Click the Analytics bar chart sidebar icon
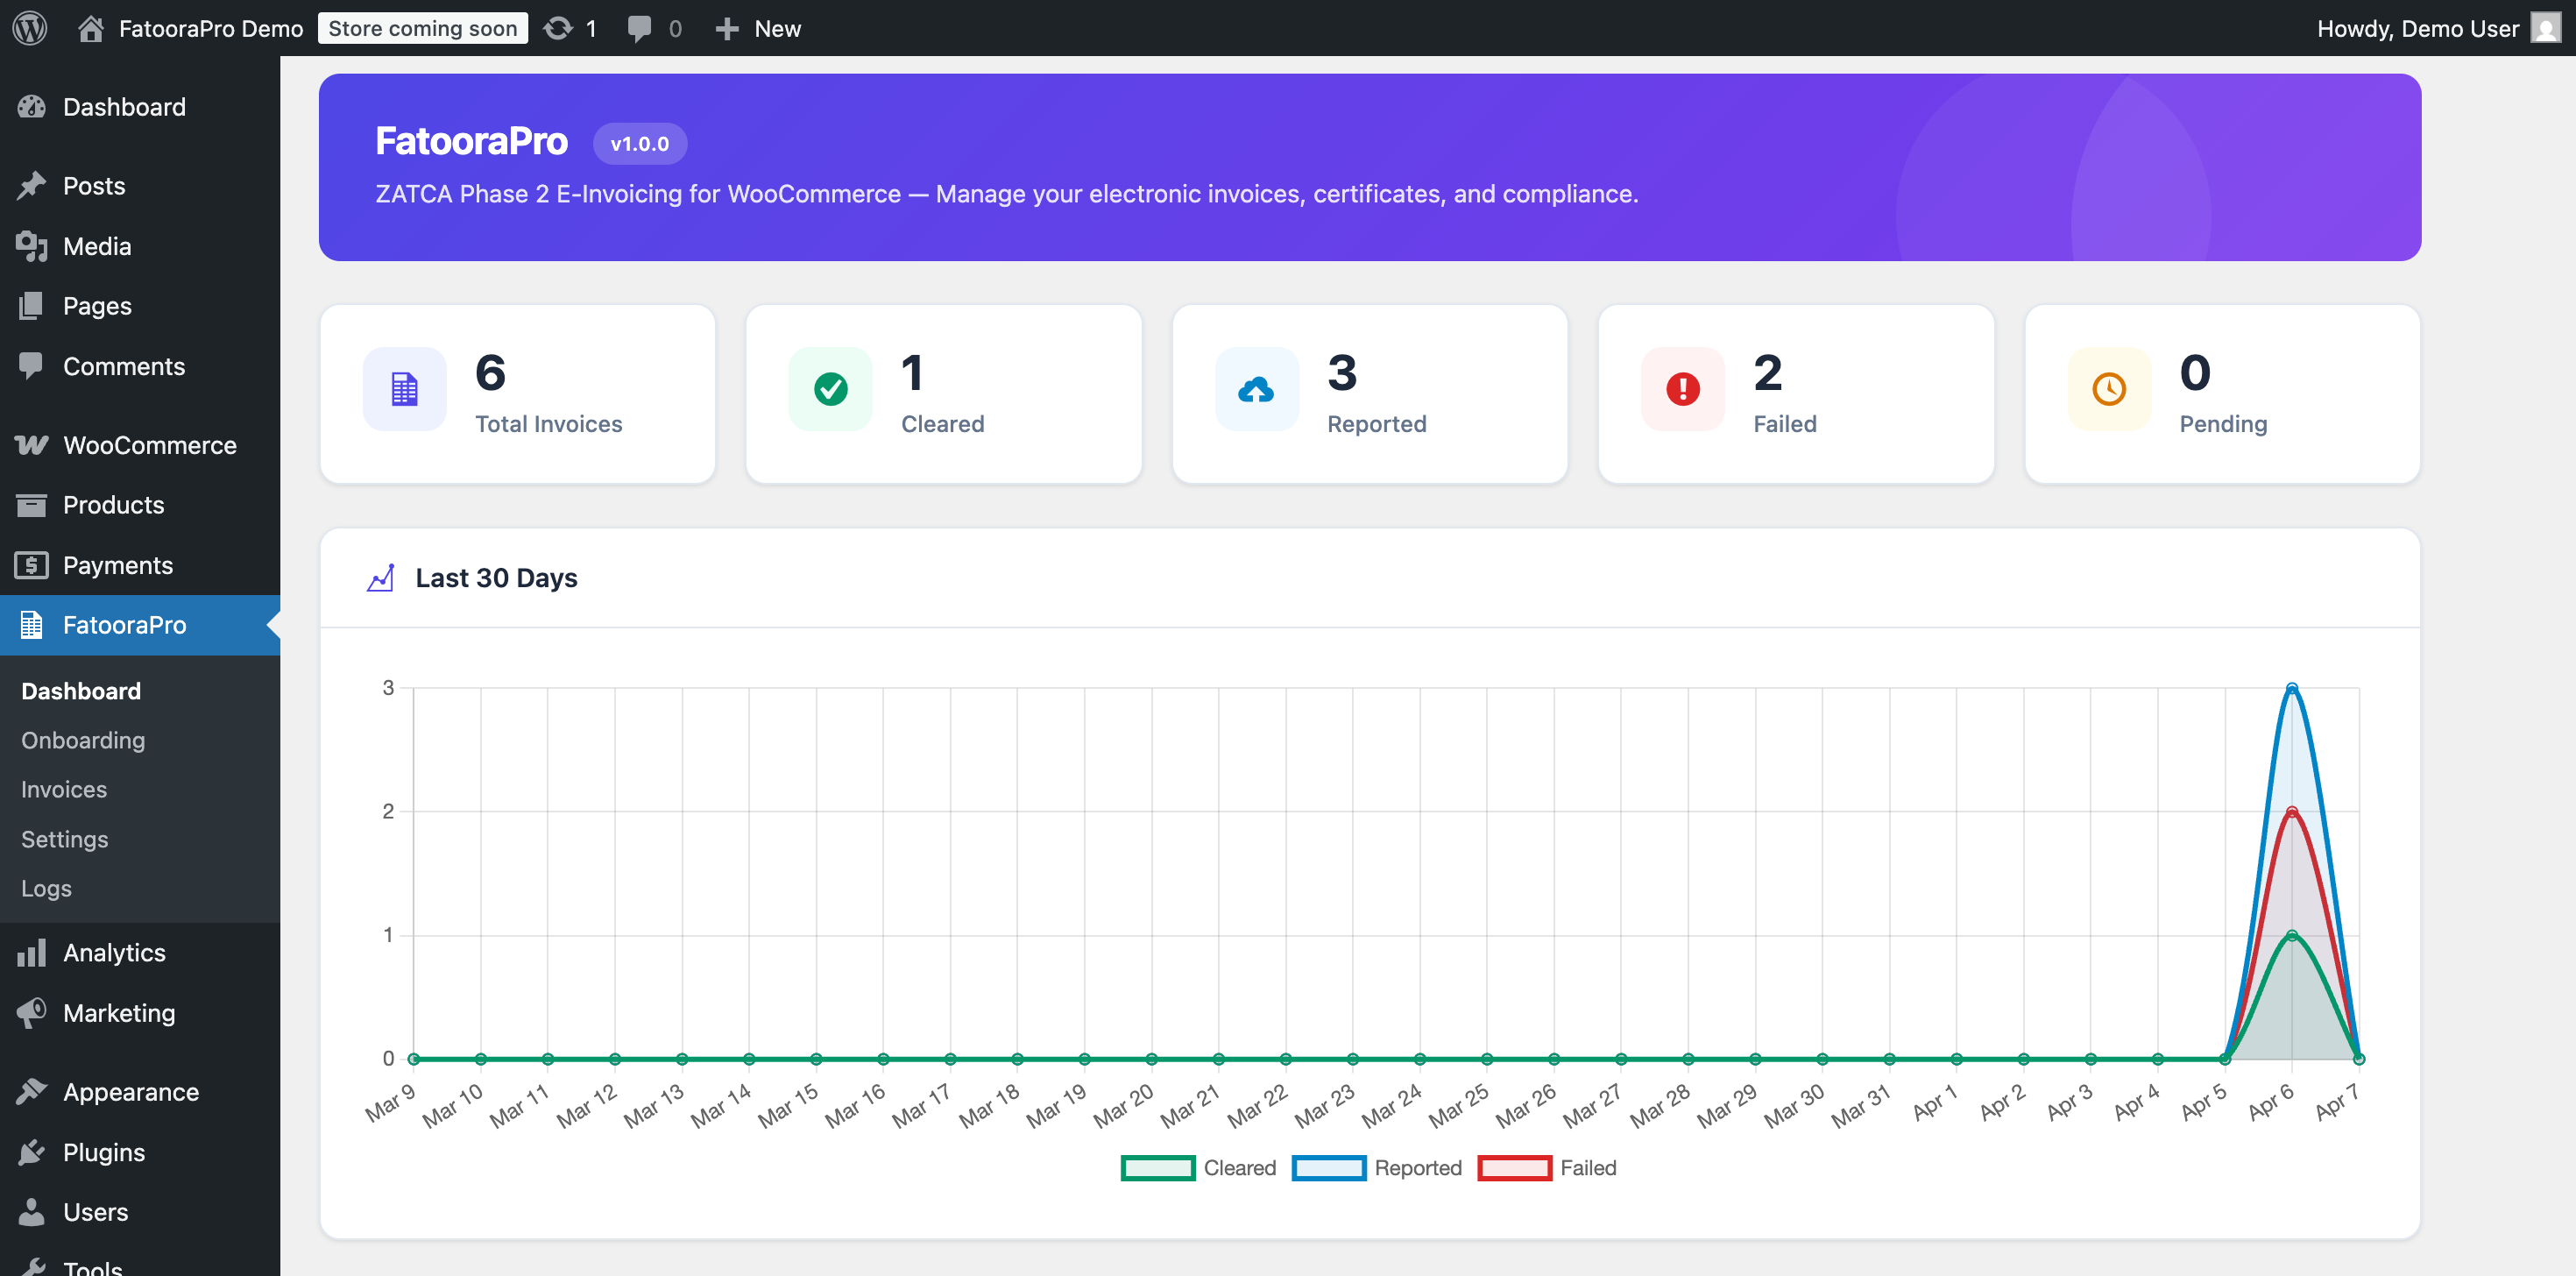The height and width of the screenshot is (1276, 2576). [31, 953]
